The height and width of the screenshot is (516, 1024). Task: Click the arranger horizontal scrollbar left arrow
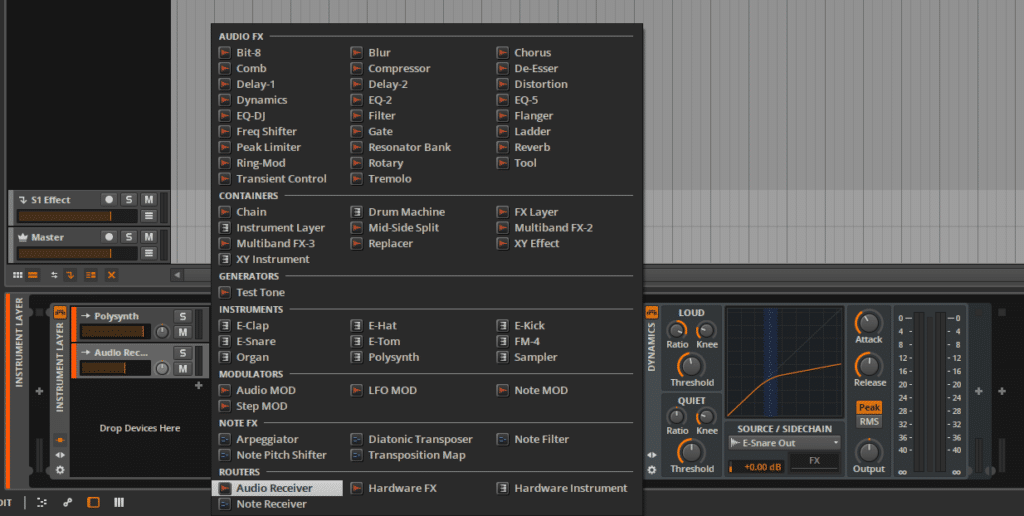click(177, 275)
